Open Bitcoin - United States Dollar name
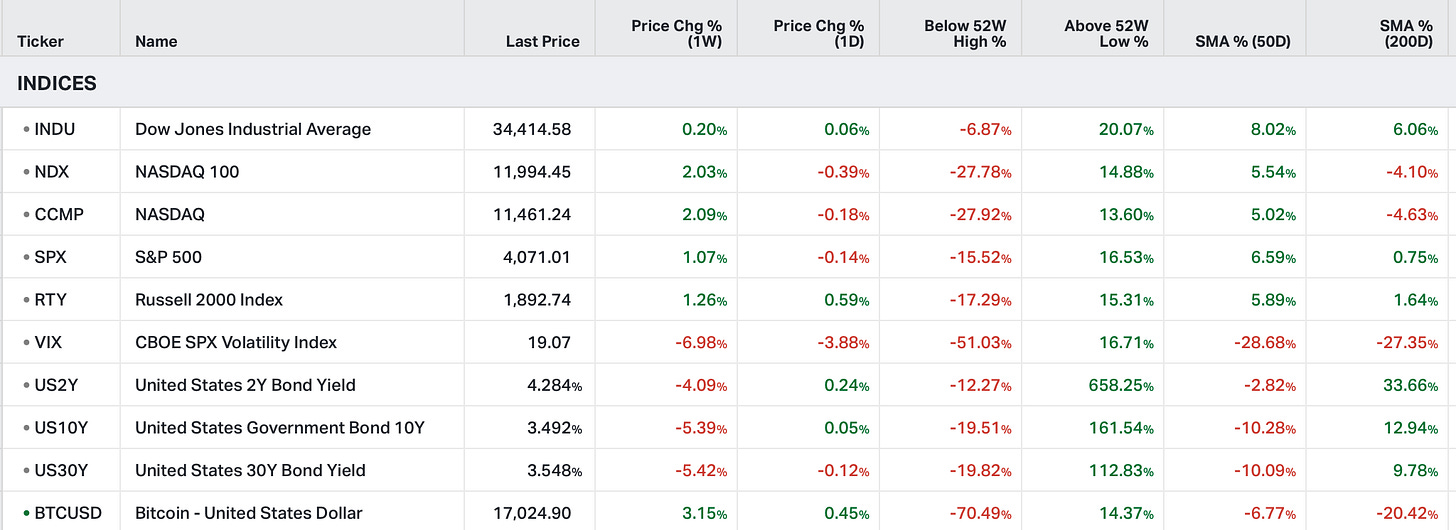1456x530 pixels. point(249,513)
